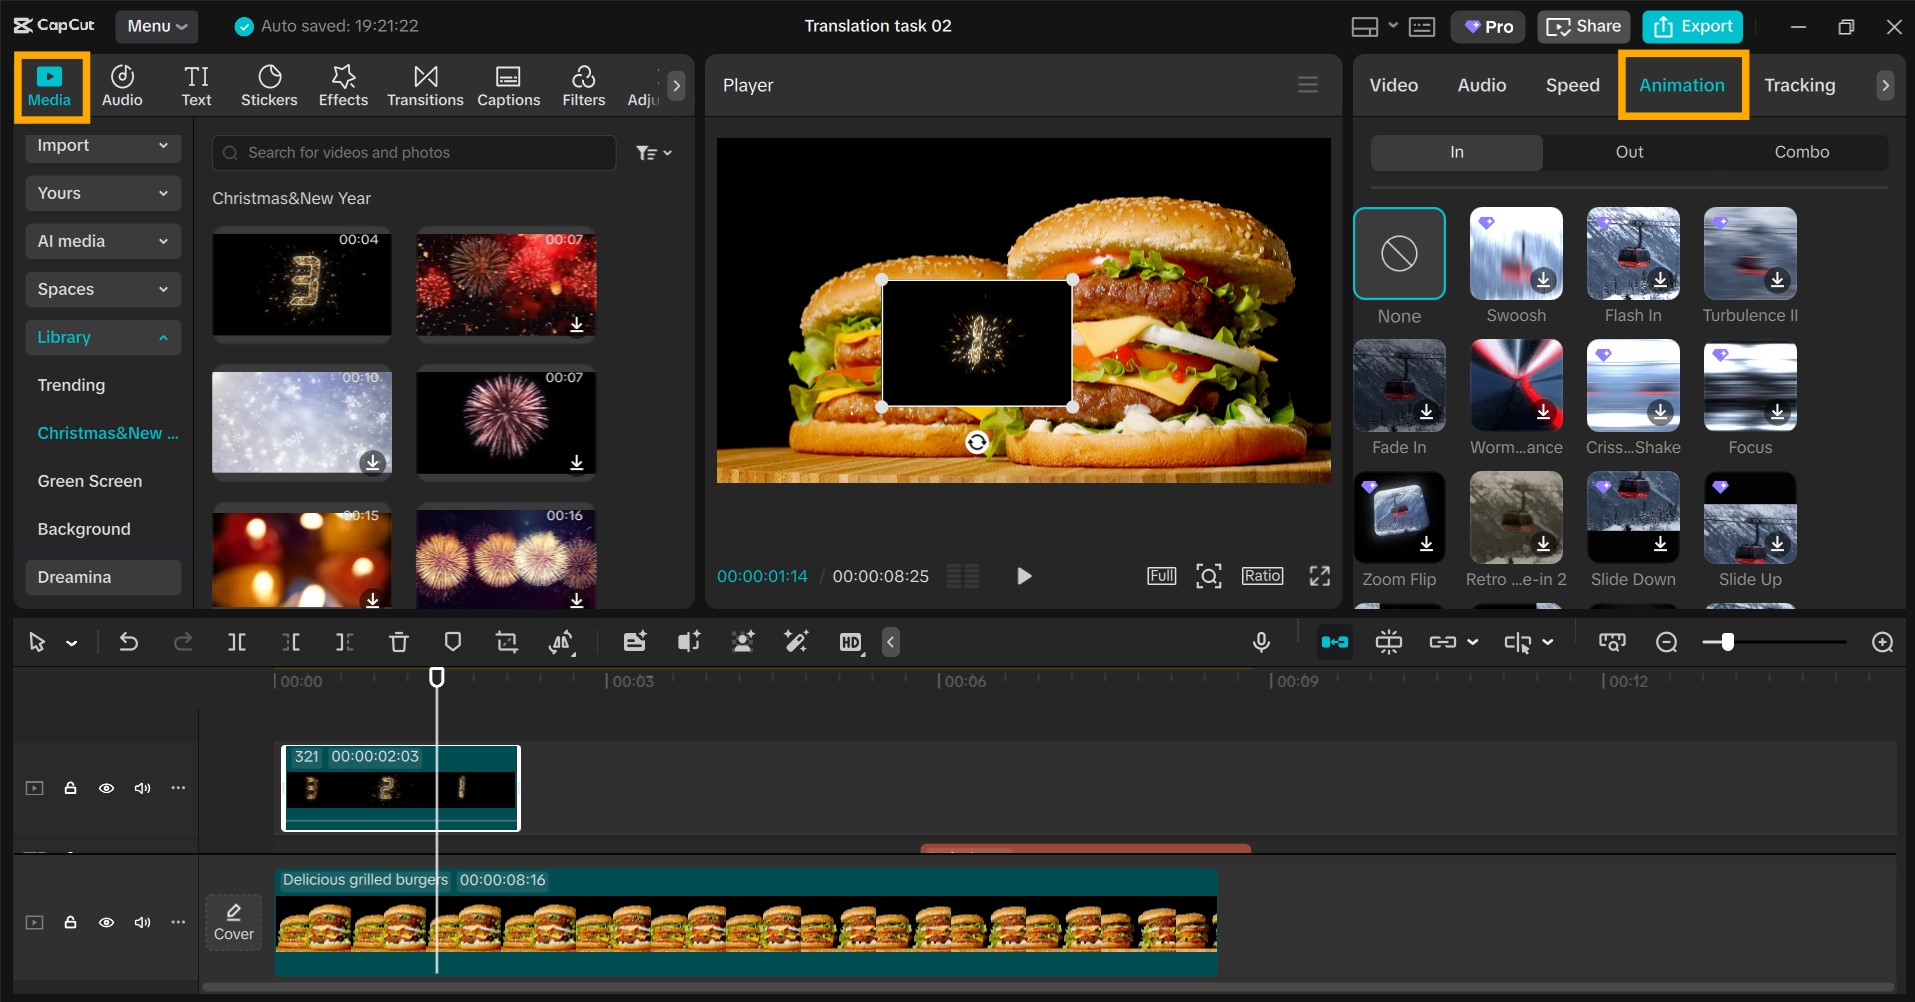Screen dimensions: 1915x1002
Task: Click the undo arrow in timeline toolbar
Action: tap(129, 642)
